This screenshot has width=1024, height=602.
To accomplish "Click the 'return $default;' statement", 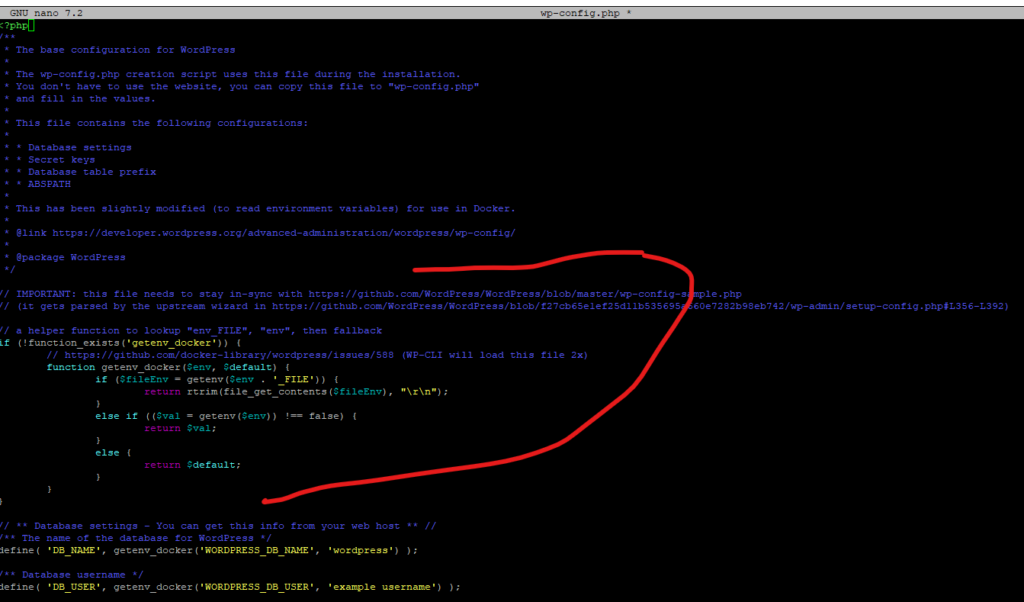I will coord(192,465).
